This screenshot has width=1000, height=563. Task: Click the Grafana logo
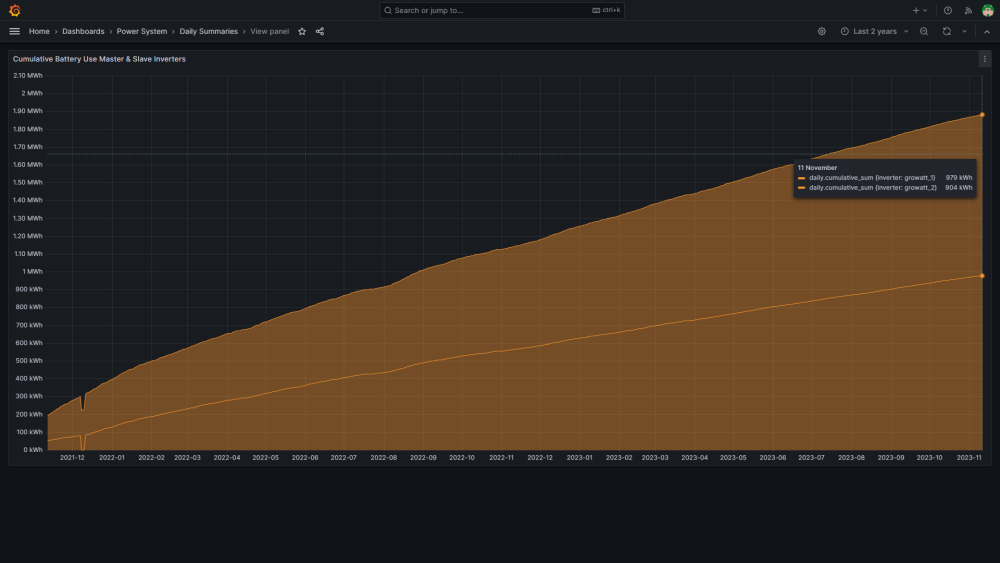[15, 10]
